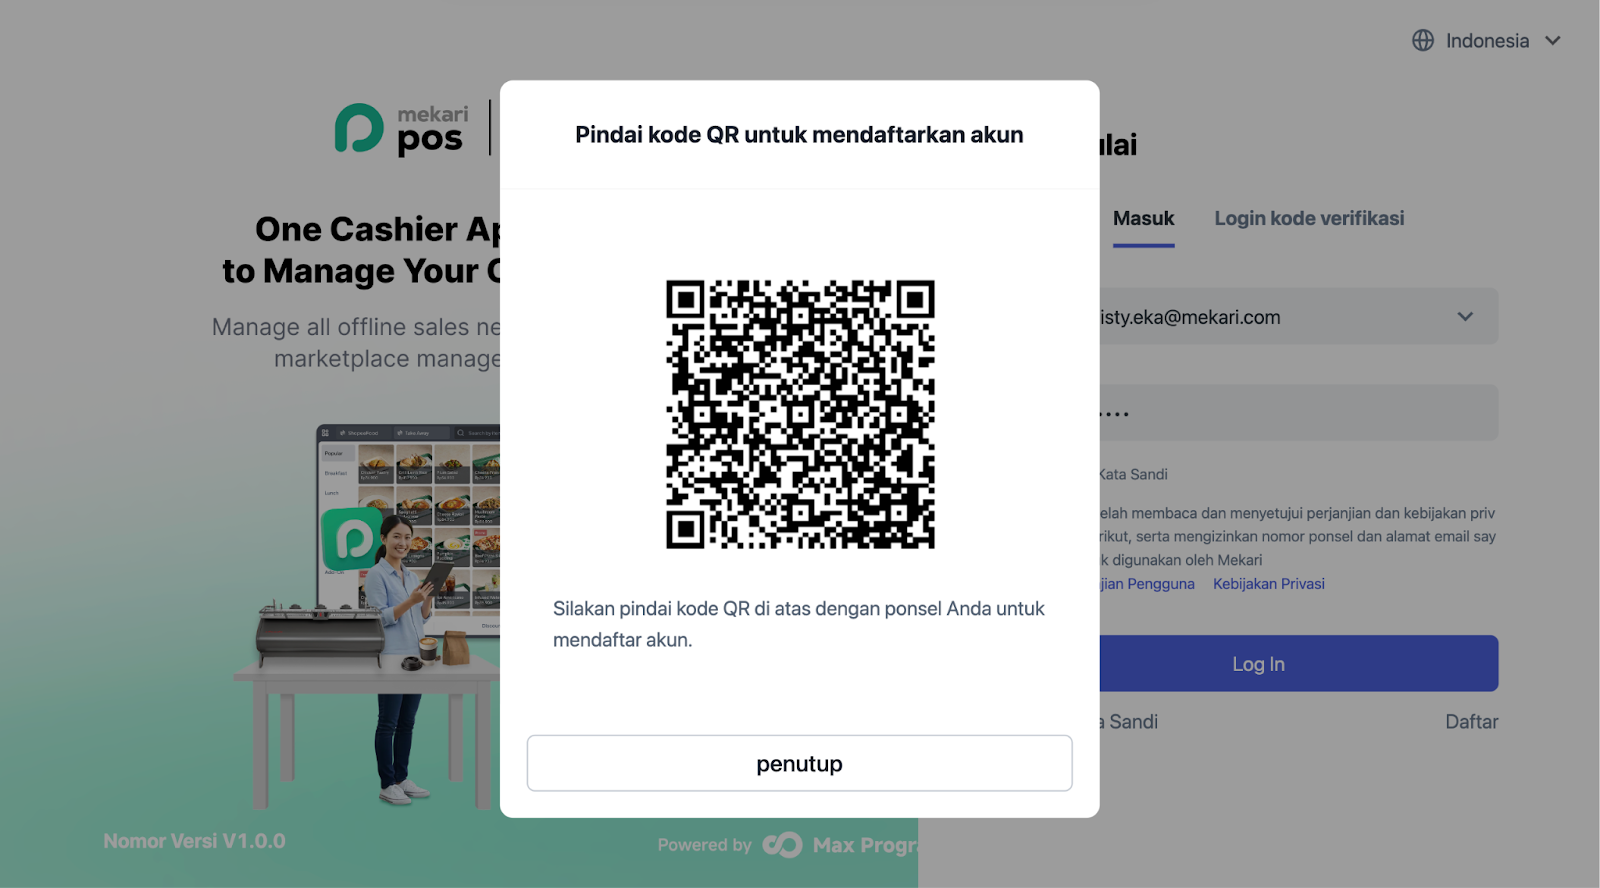1600x888 pixels.
Task: Click the Indonesia language label
Action: pyautogui.click(x=1487, y=41)
